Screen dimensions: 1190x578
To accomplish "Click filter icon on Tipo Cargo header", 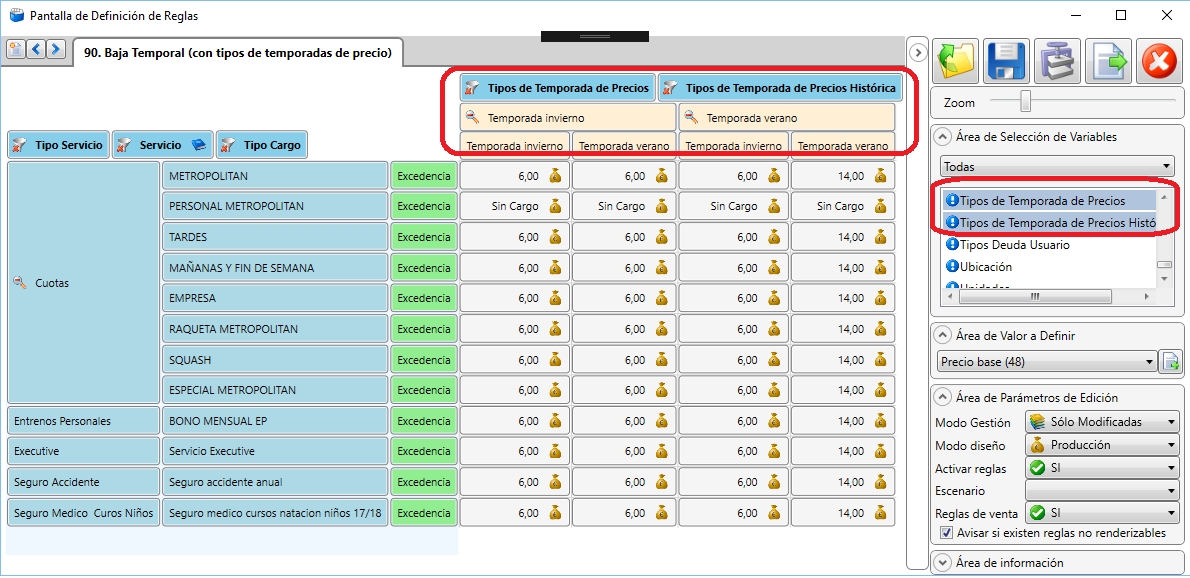I will (x=228, y=145).
